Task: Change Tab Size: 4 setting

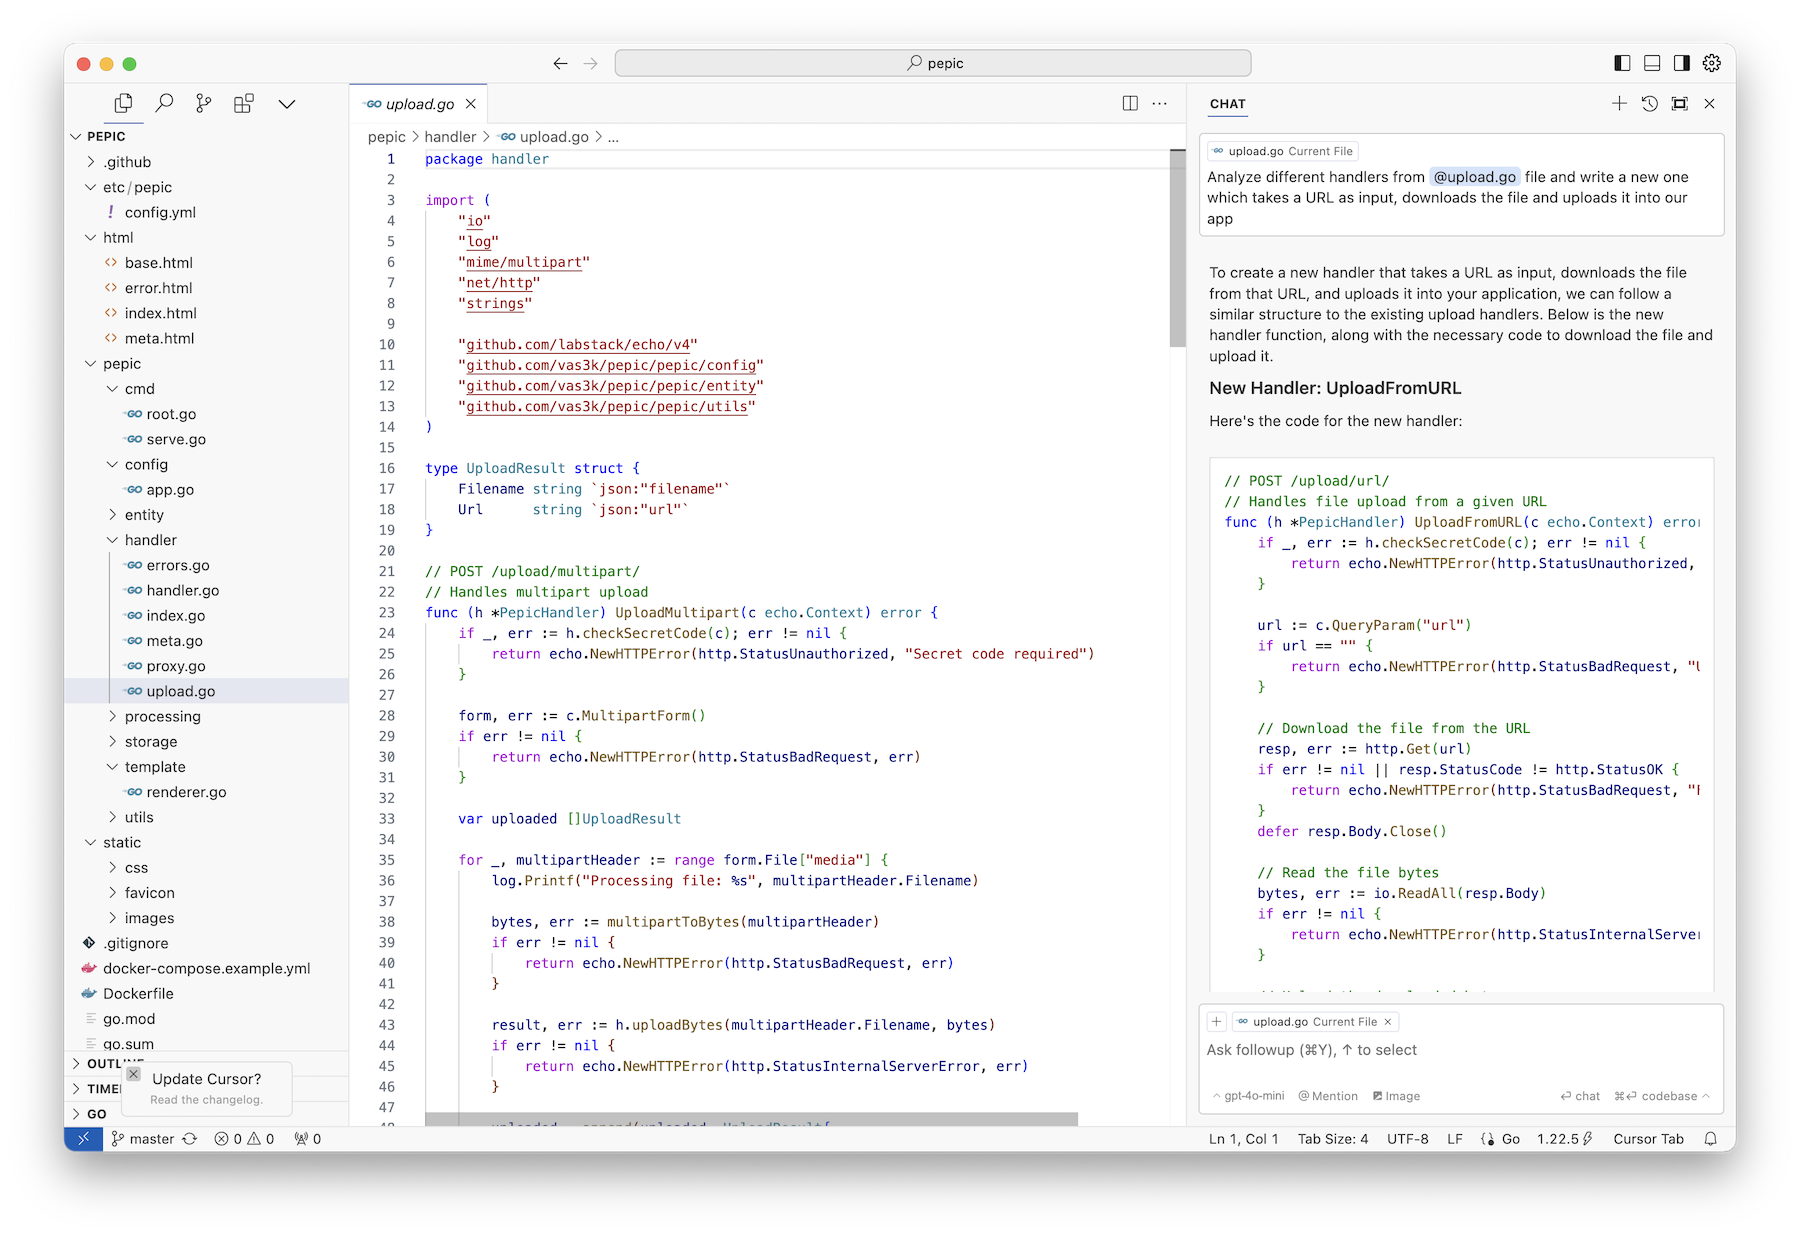Action: click(x=1332, y=1138)
